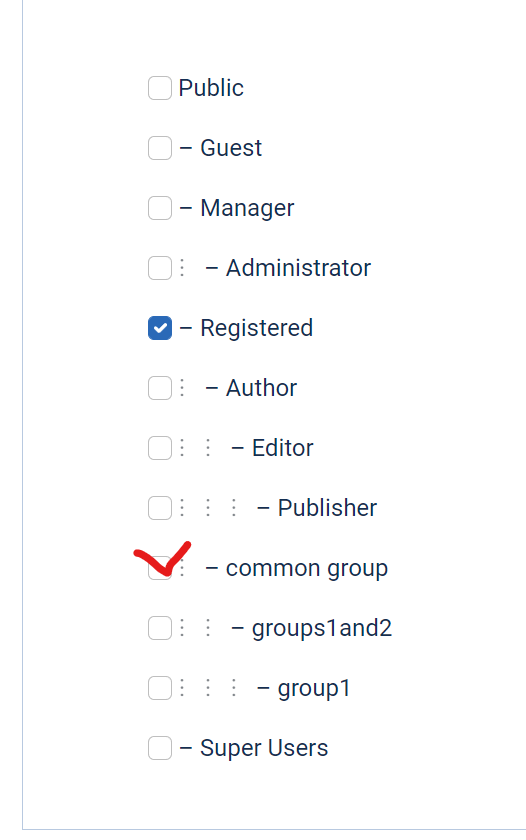Enable the Guest group checkbox
This screenshot has height=840, width=526.
(160, 148)
